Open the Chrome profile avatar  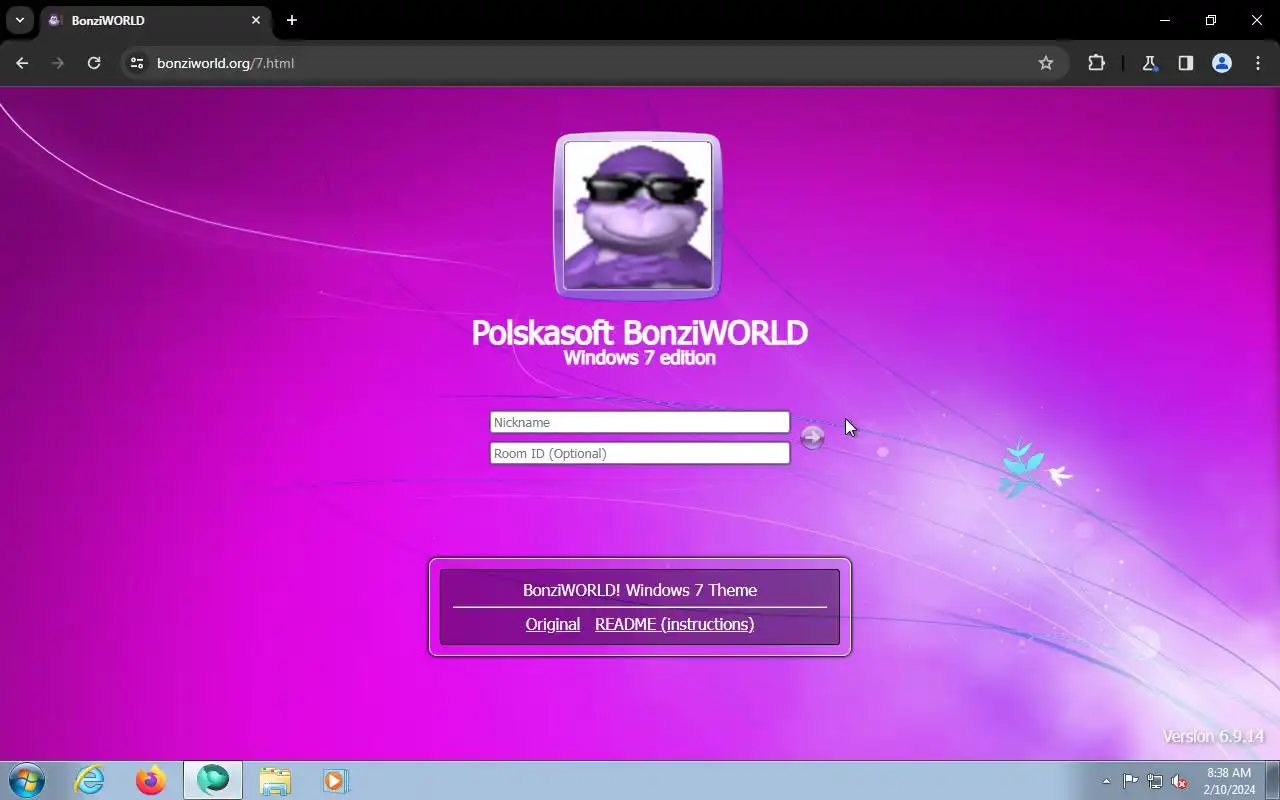pos(1222,63)
